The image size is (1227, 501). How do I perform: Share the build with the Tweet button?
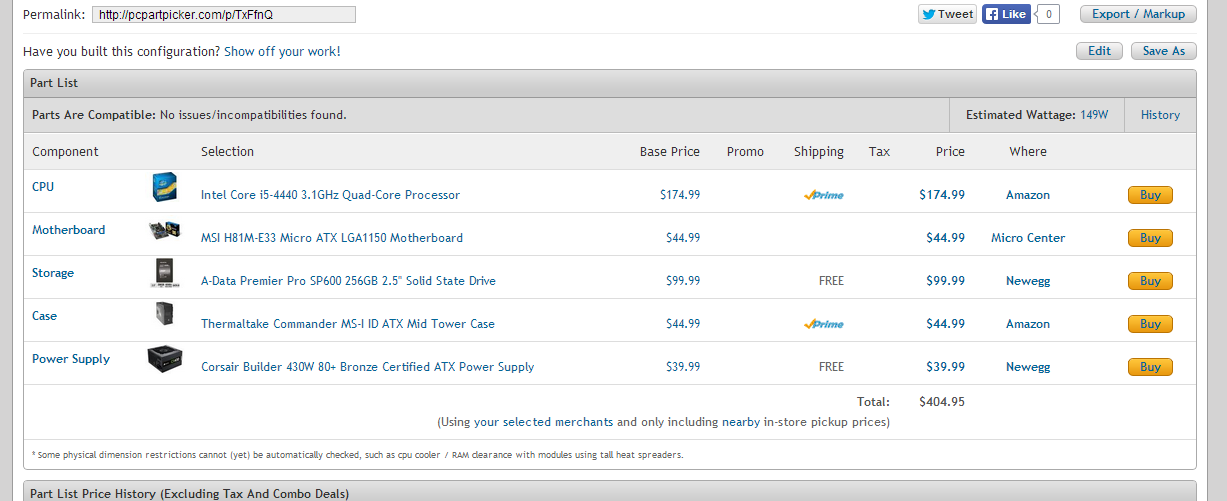point(947,14)
